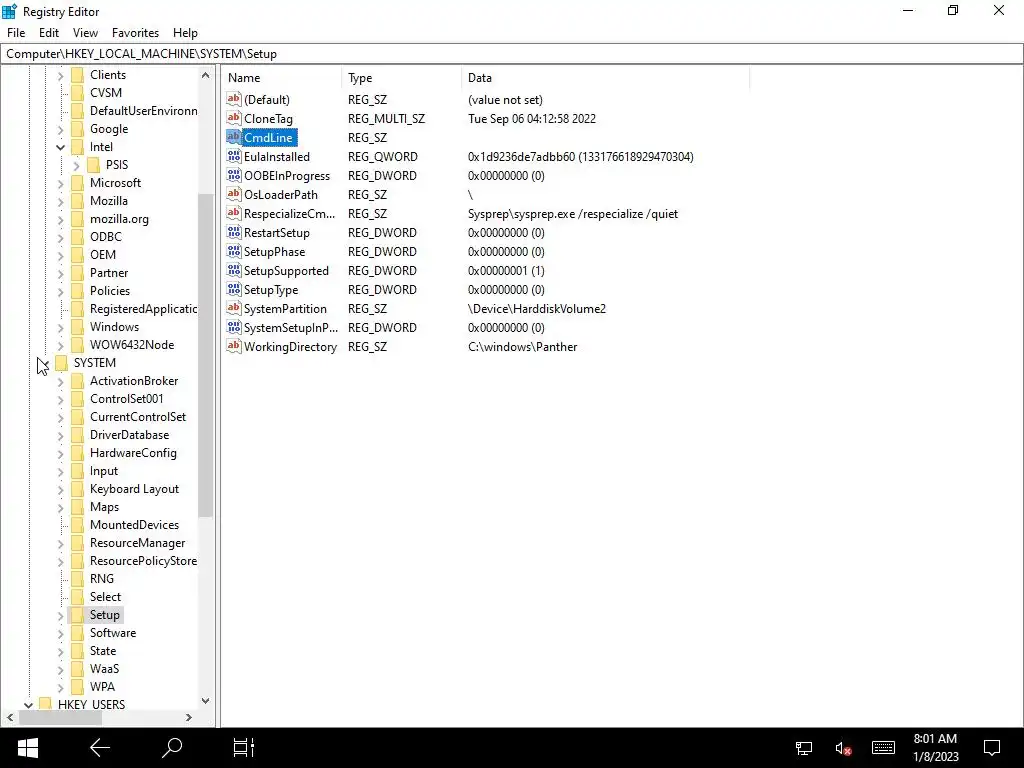Image resolution: width=1024 pixels, height=768 pixels.
Task: Expand the Policies key
Action: (x=60, y=291)
